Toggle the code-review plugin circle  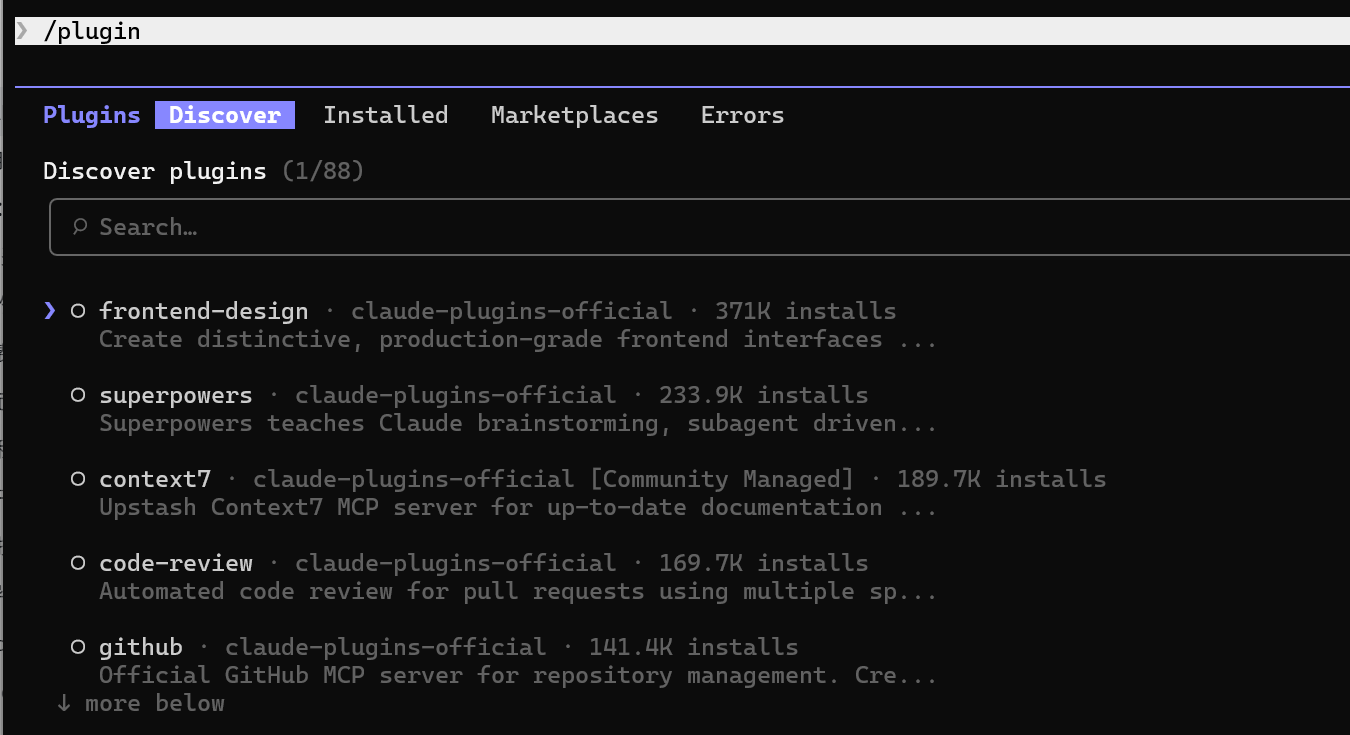coord(77,564)
